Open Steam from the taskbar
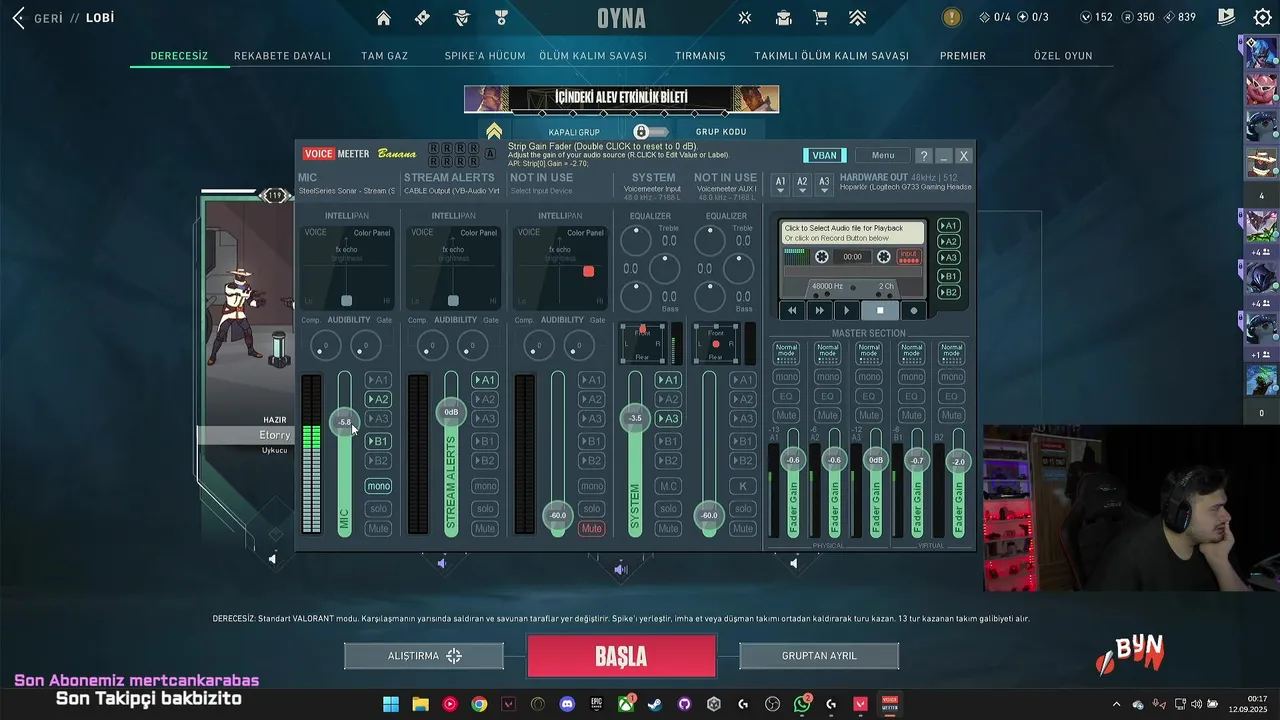 click(x=654, y=704)
